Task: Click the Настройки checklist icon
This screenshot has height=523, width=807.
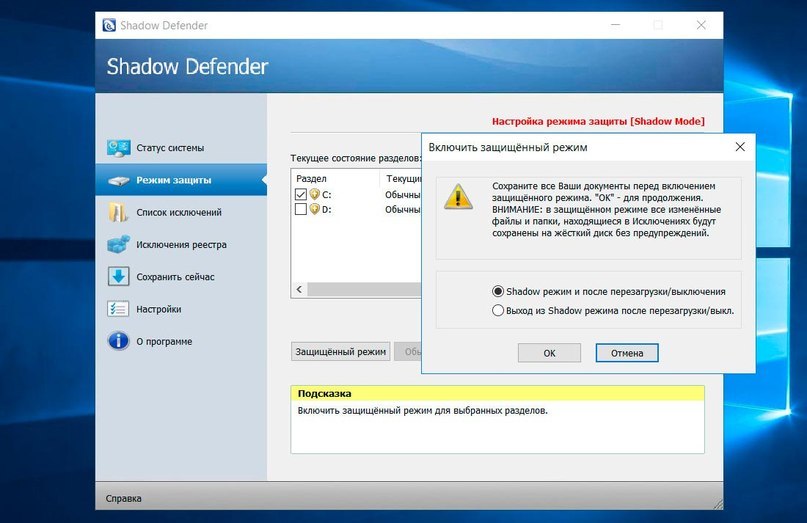Action: [x=118, y=309]
